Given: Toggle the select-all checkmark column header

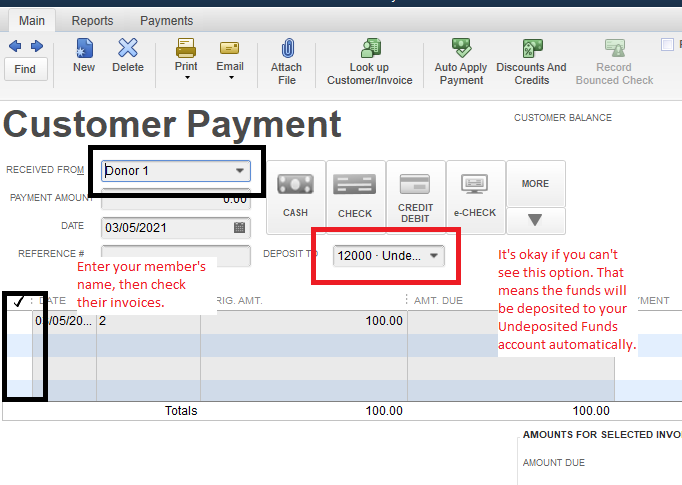Looking at the screenshot, I should pyautogui.click(x=18, y=301).
